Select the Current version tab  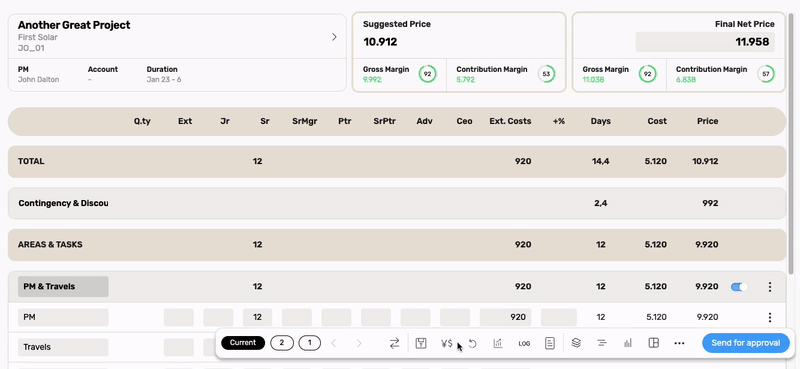243,343
